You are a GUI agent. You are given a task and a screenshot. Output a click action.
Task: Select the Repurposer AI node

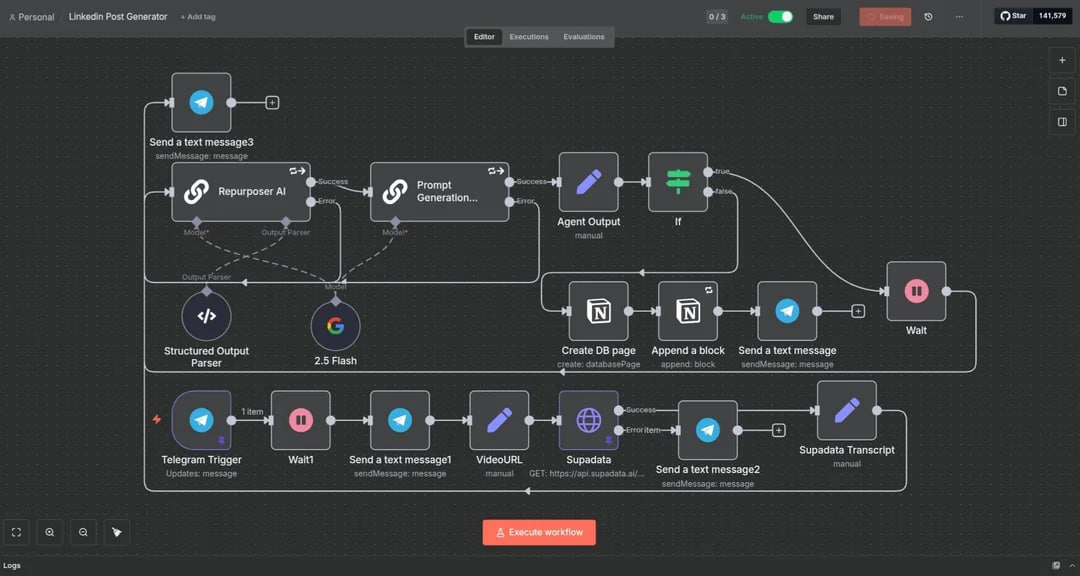241,192
